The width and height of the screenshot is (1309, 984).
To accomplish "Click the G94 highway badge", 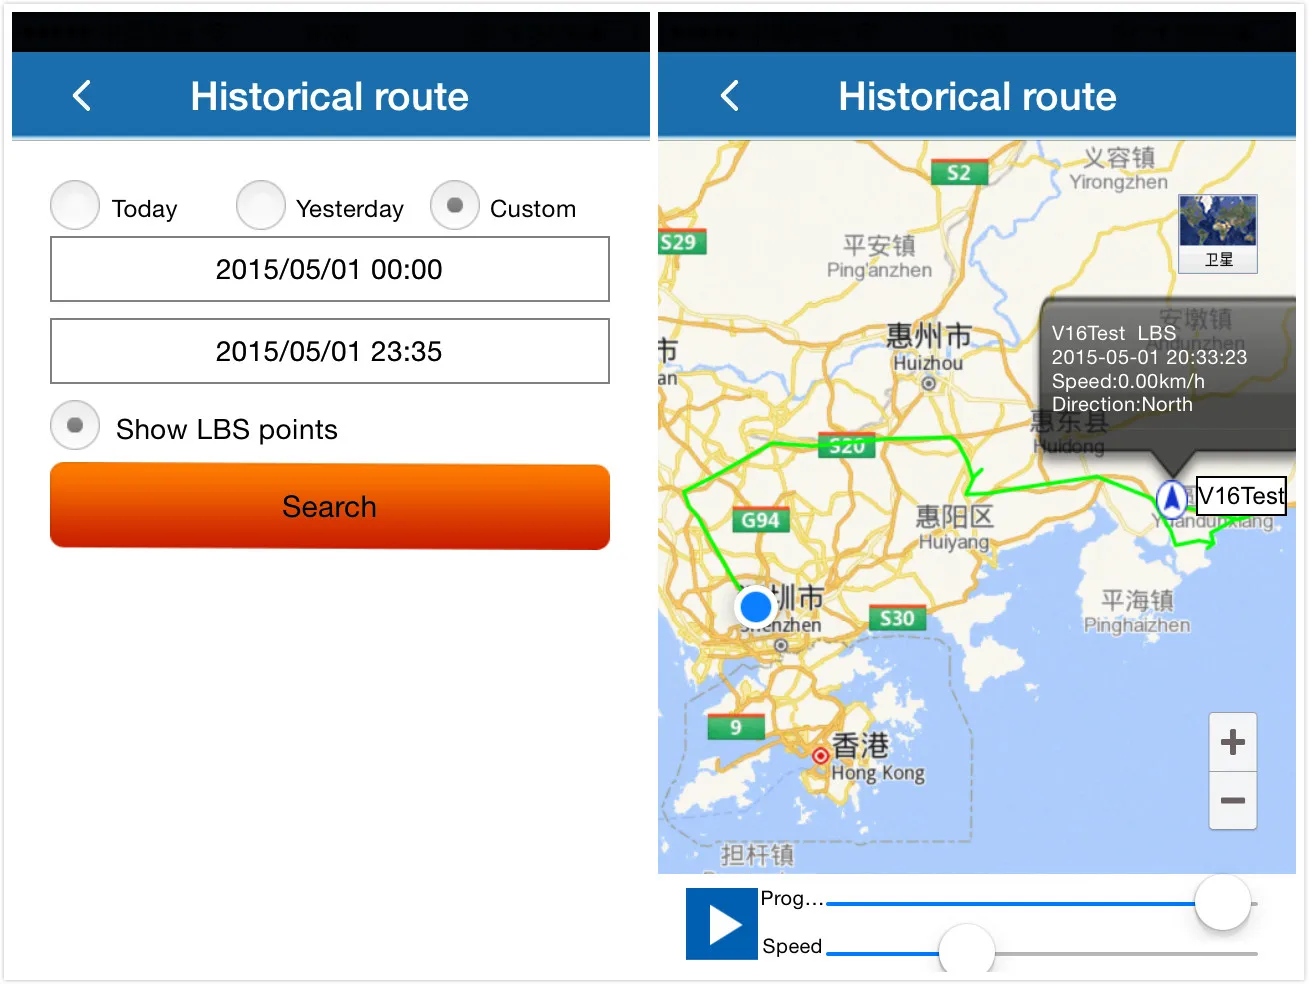I will click(x=760, y=520).
